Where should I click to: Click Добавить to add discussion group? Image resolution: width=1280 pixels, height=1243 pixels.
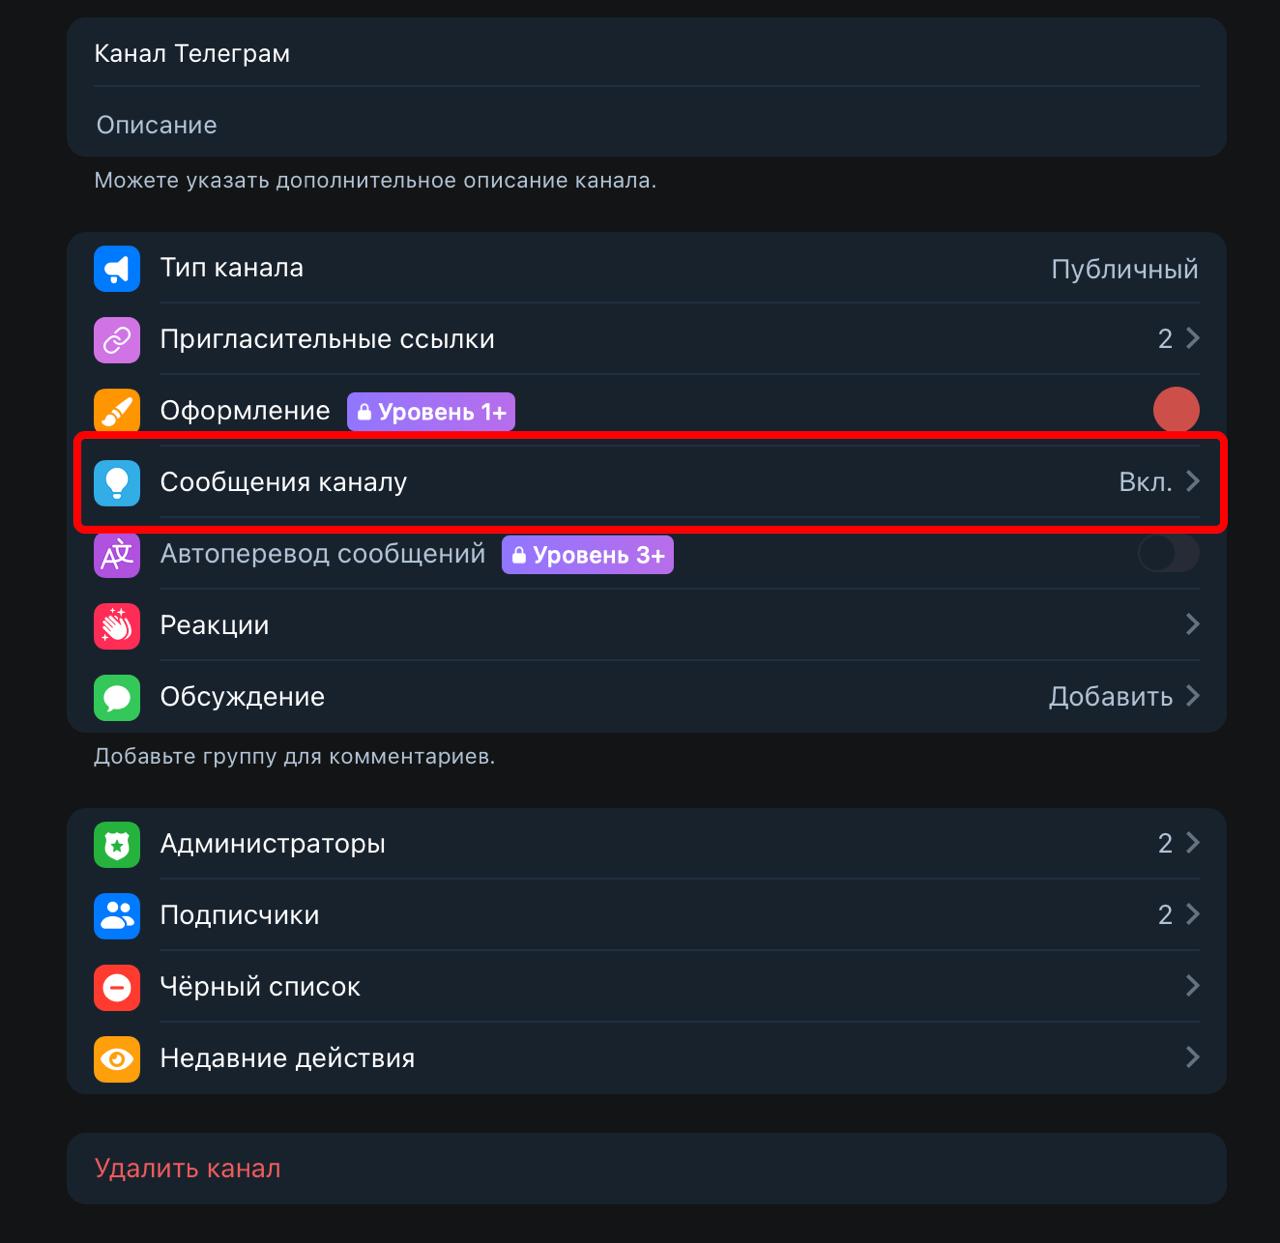pyautogui.click(x=1110, y=697)
